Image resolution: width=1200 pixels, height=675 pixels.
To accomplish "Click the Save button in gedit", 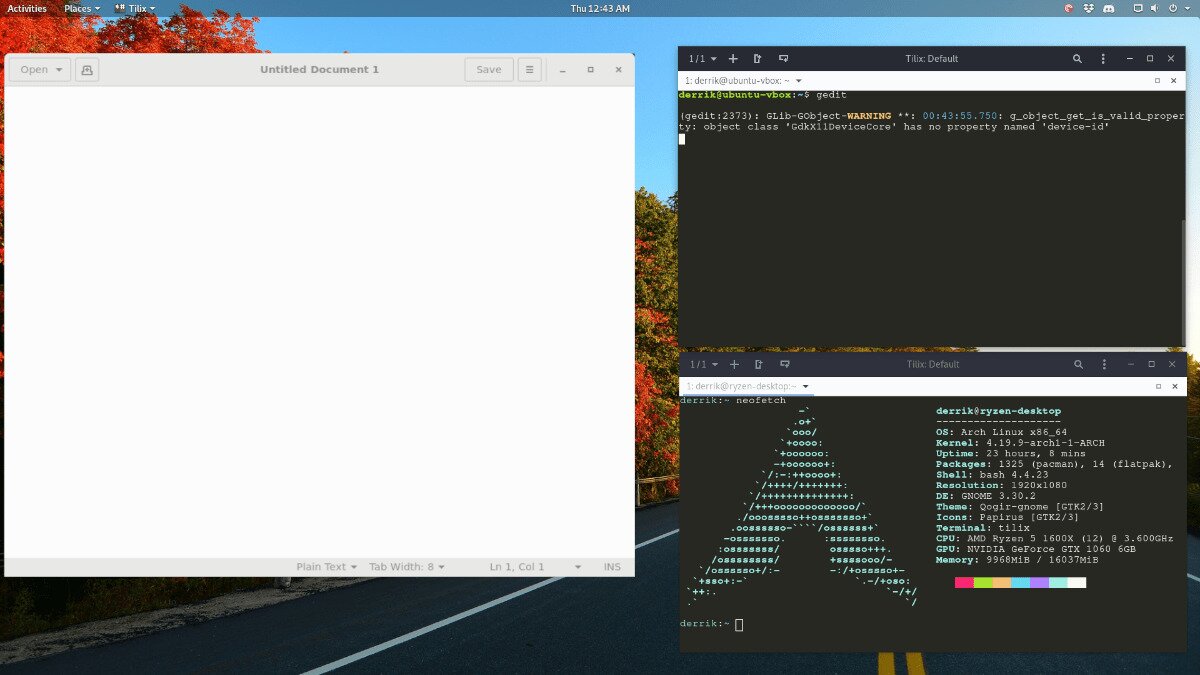I will (x=489, y=70).
